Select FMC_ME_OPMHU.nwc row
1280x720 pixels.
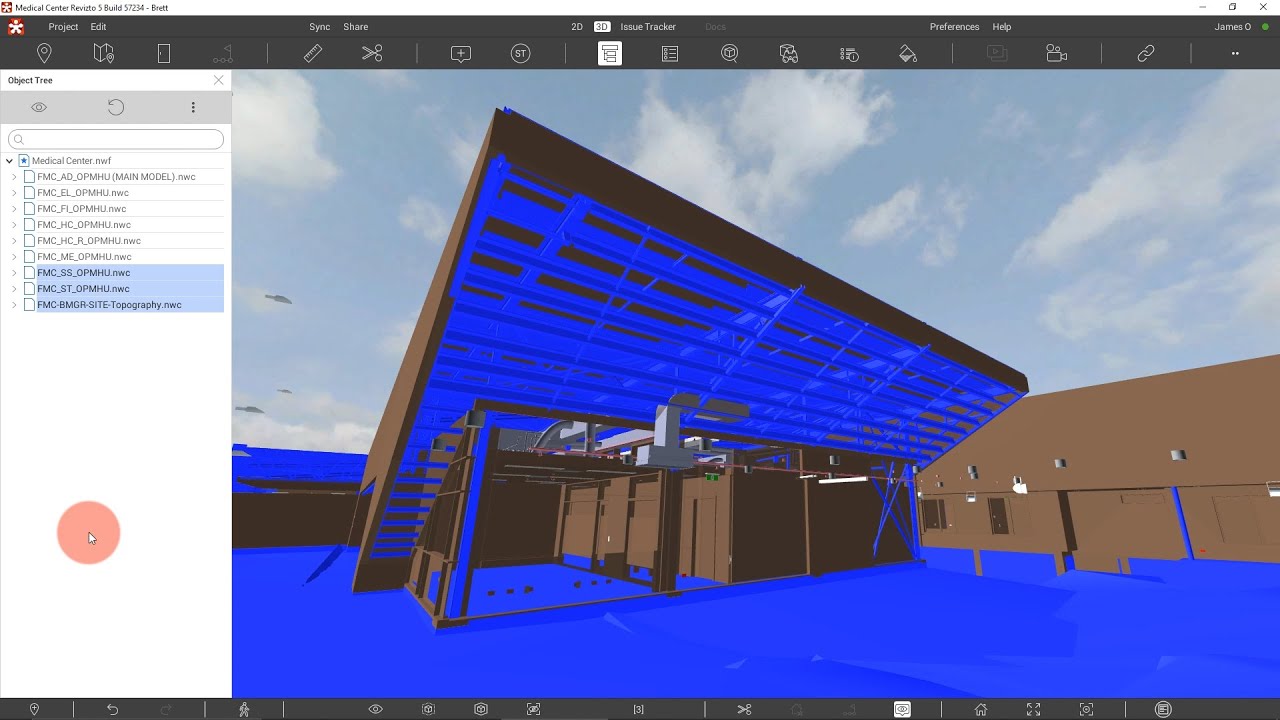[x=84, y=257]
